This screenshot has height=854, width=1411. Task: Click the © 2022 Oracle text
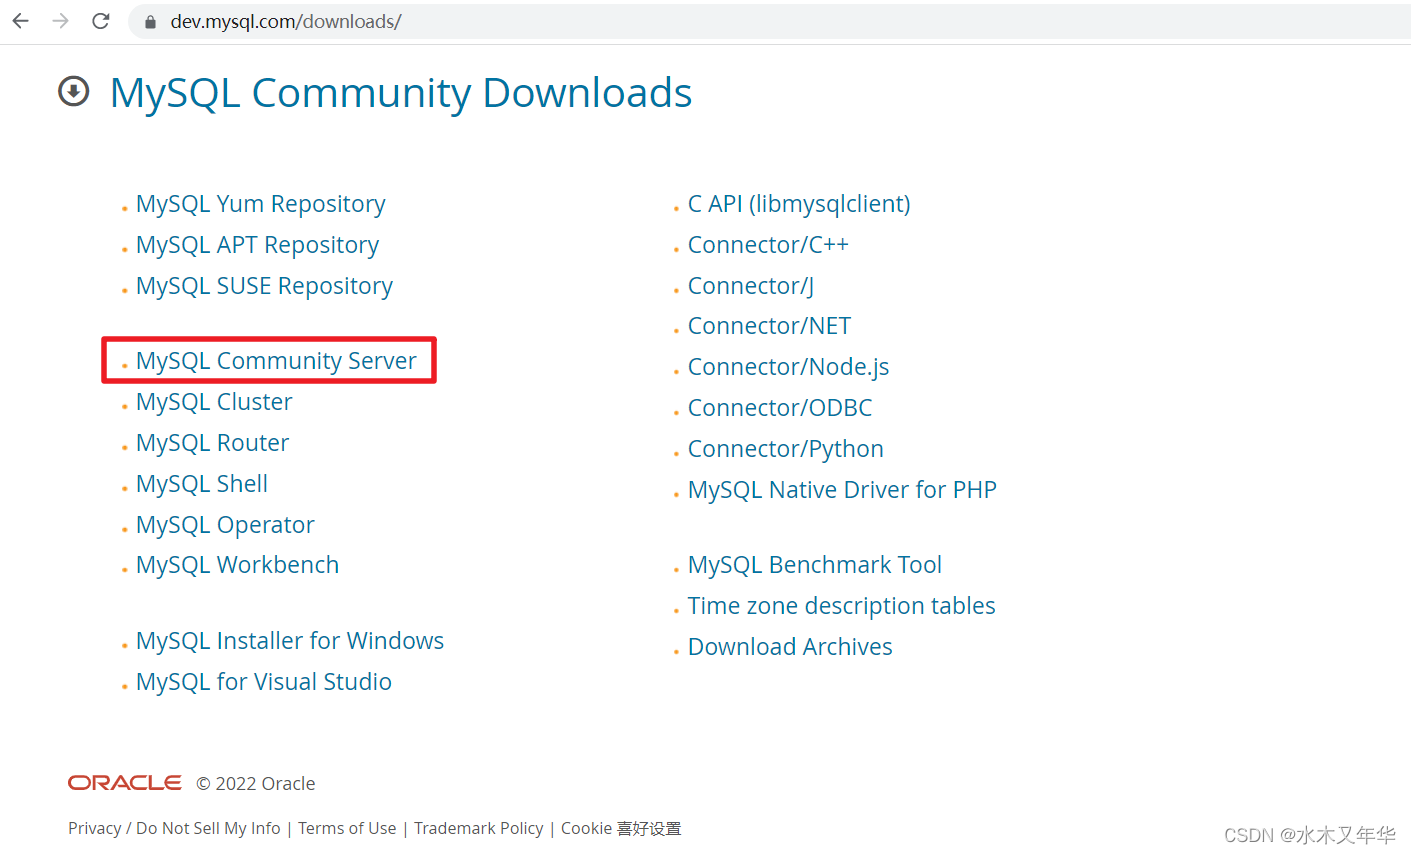click(256, 784)
